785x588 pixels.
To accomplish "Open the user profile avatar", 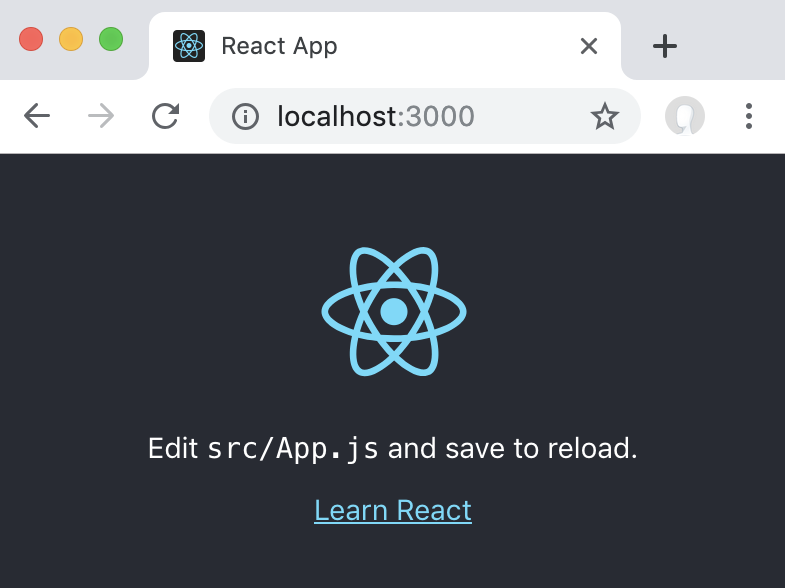I will (x=685, y=117).
